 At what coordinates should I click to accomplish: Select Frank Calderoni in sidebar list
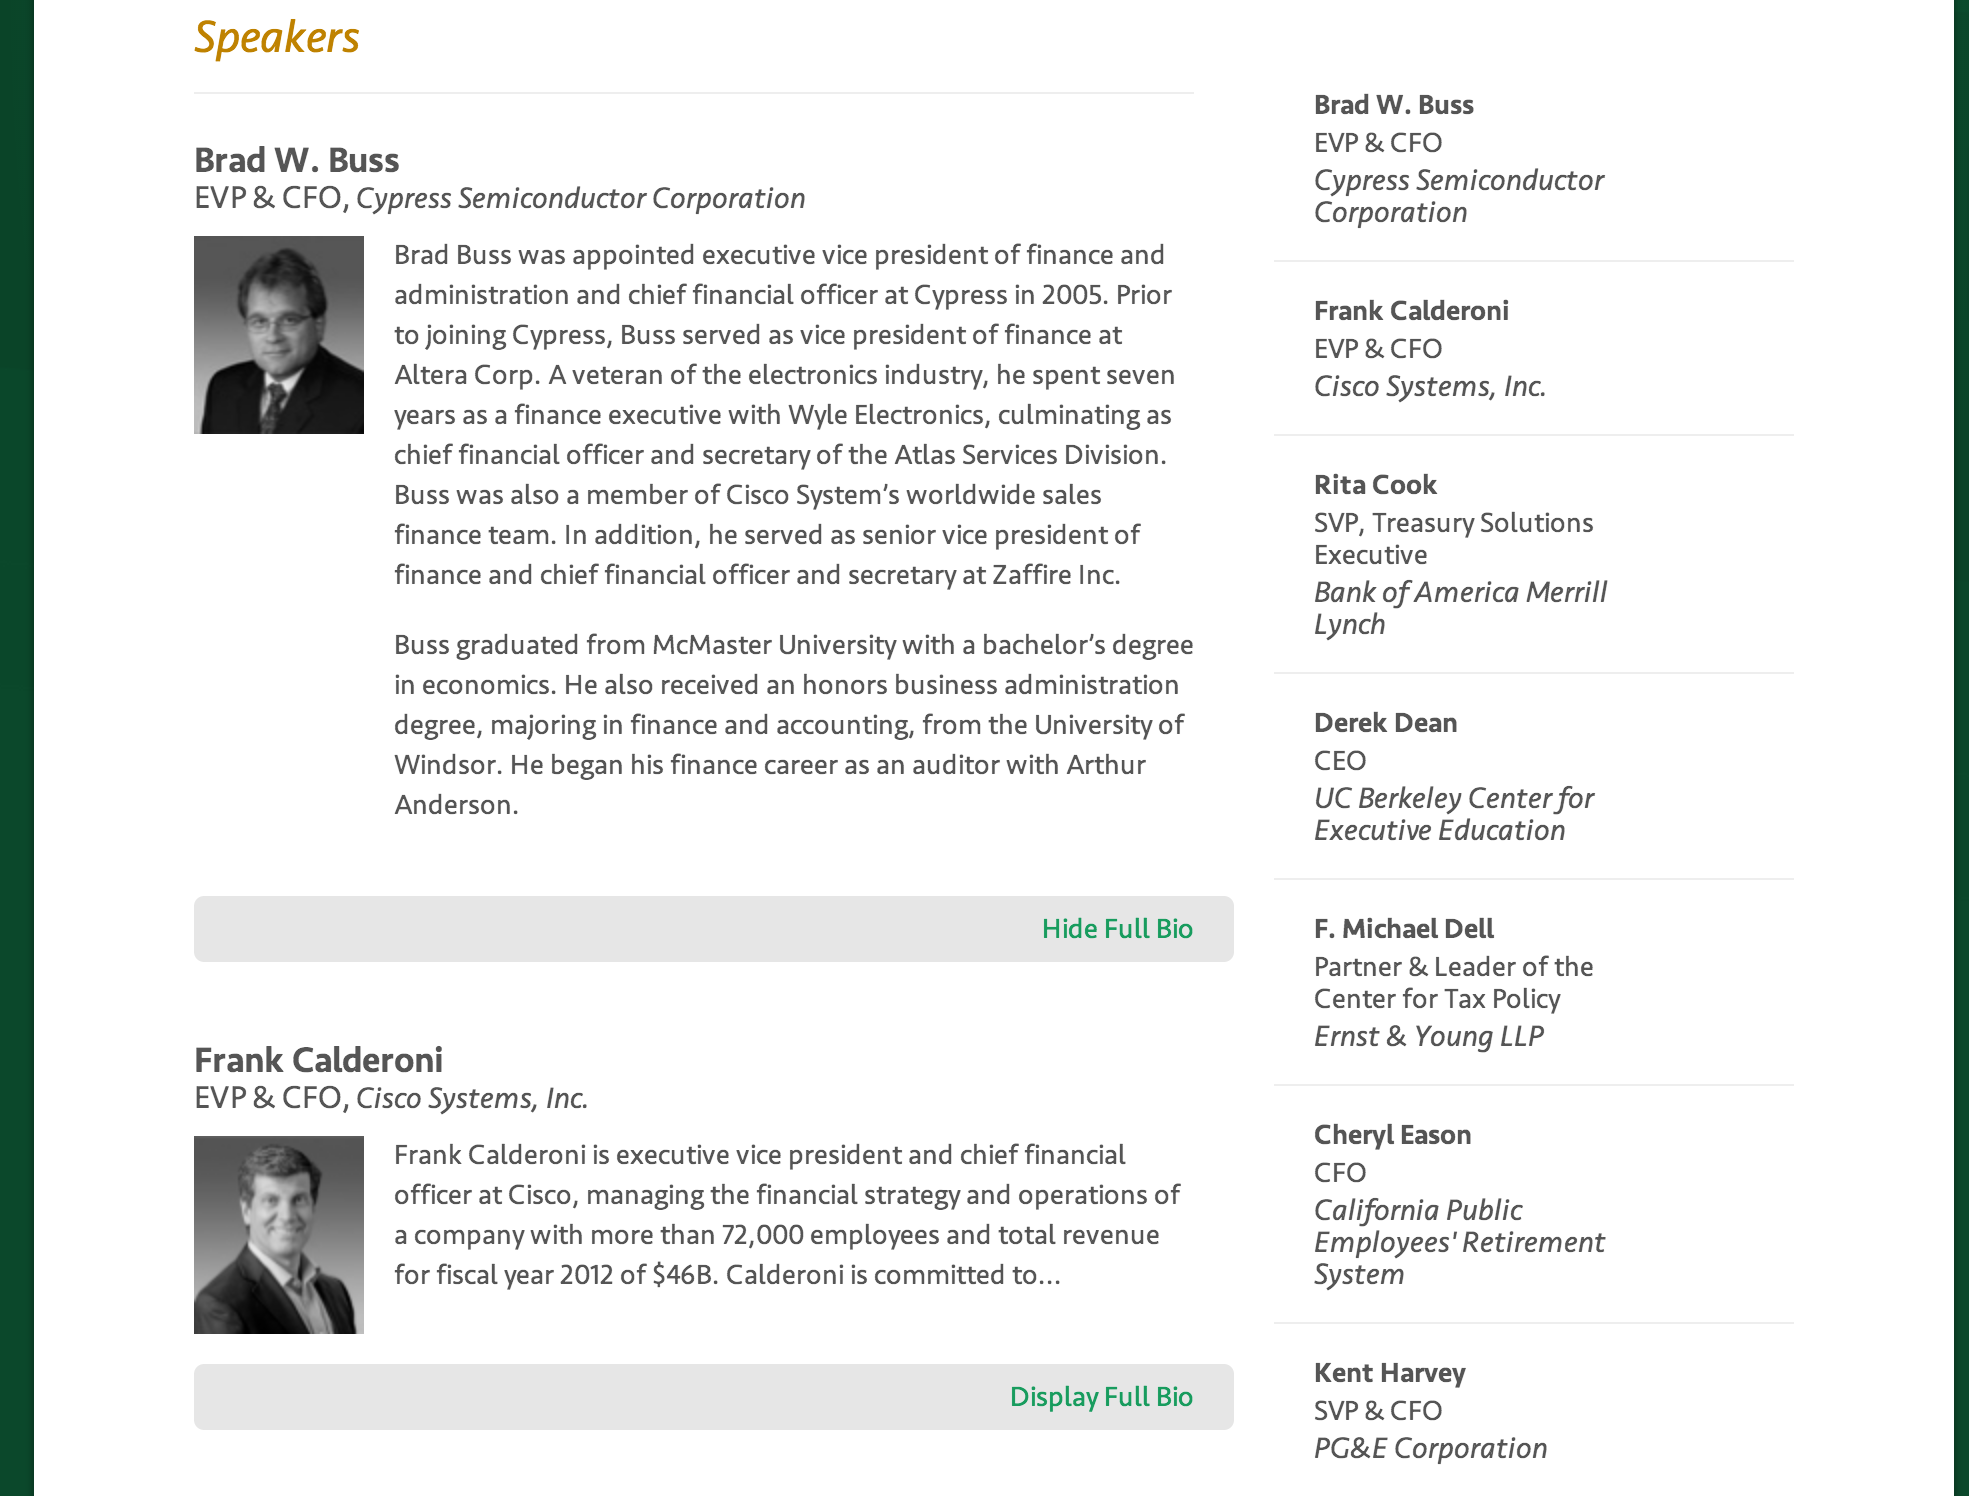point(1410,311)
